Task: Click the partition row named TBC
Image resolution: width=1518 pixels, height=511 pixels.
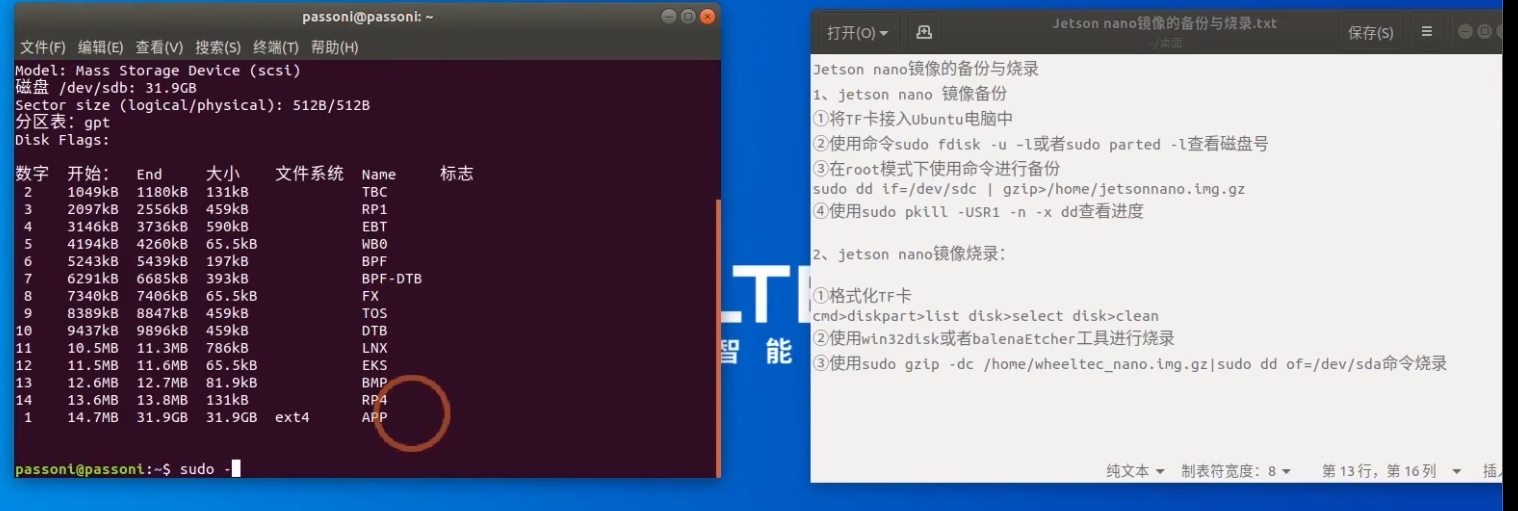Action: coord(205,192)
